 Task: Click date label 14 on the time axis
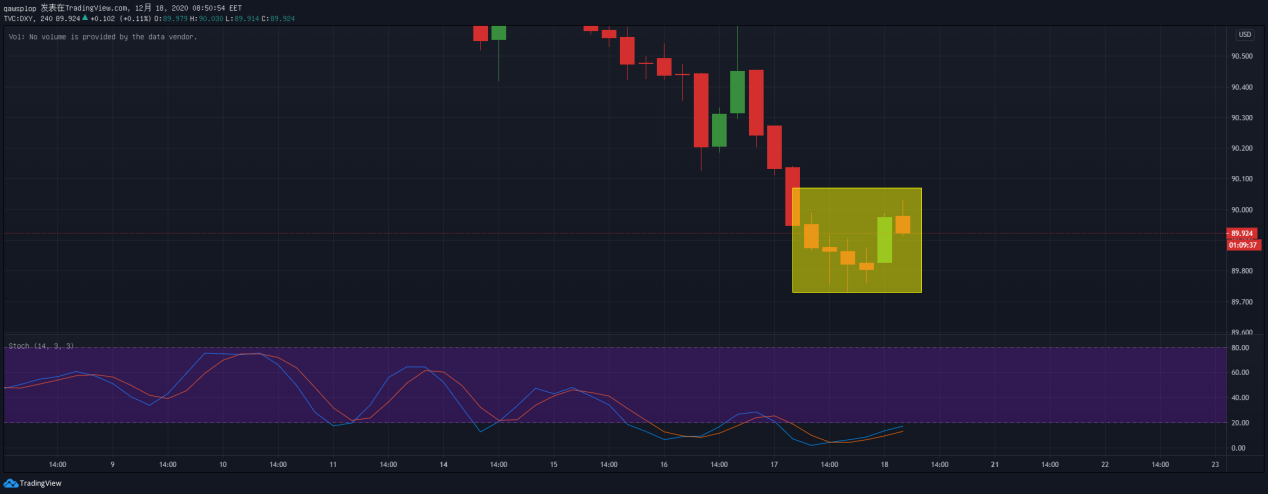coord(443,464)
